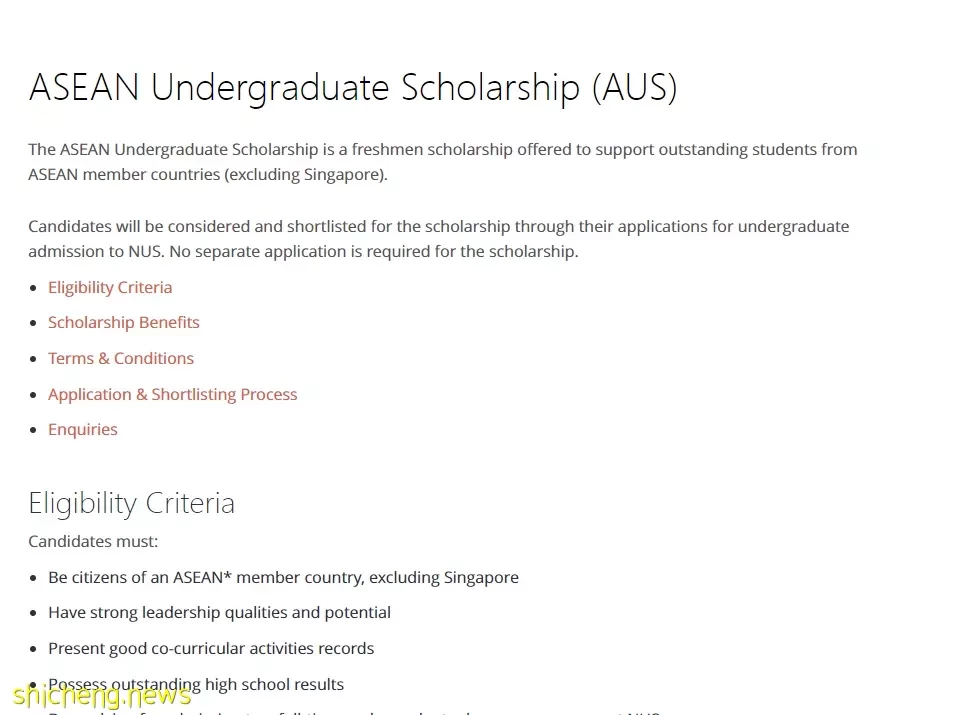Image resolution: width=979 pixels, height=715 pixels.
Task: Click the paragraph starting 'Candidates will be considered'
Action: point(438,239)
